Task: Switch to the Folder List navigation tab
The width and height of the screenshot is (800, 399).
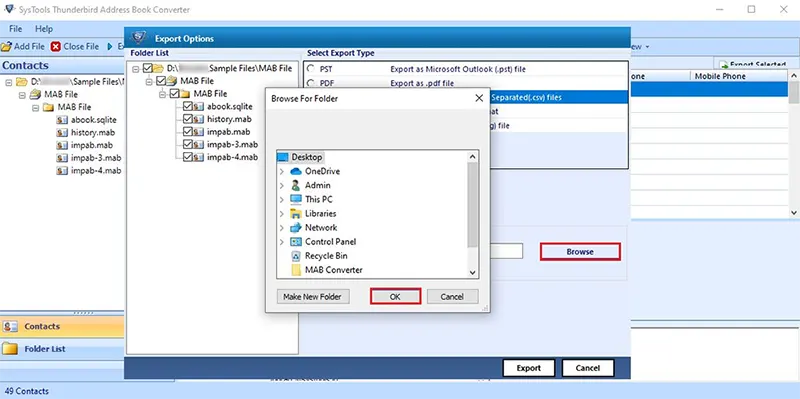Action: [62, 349]
